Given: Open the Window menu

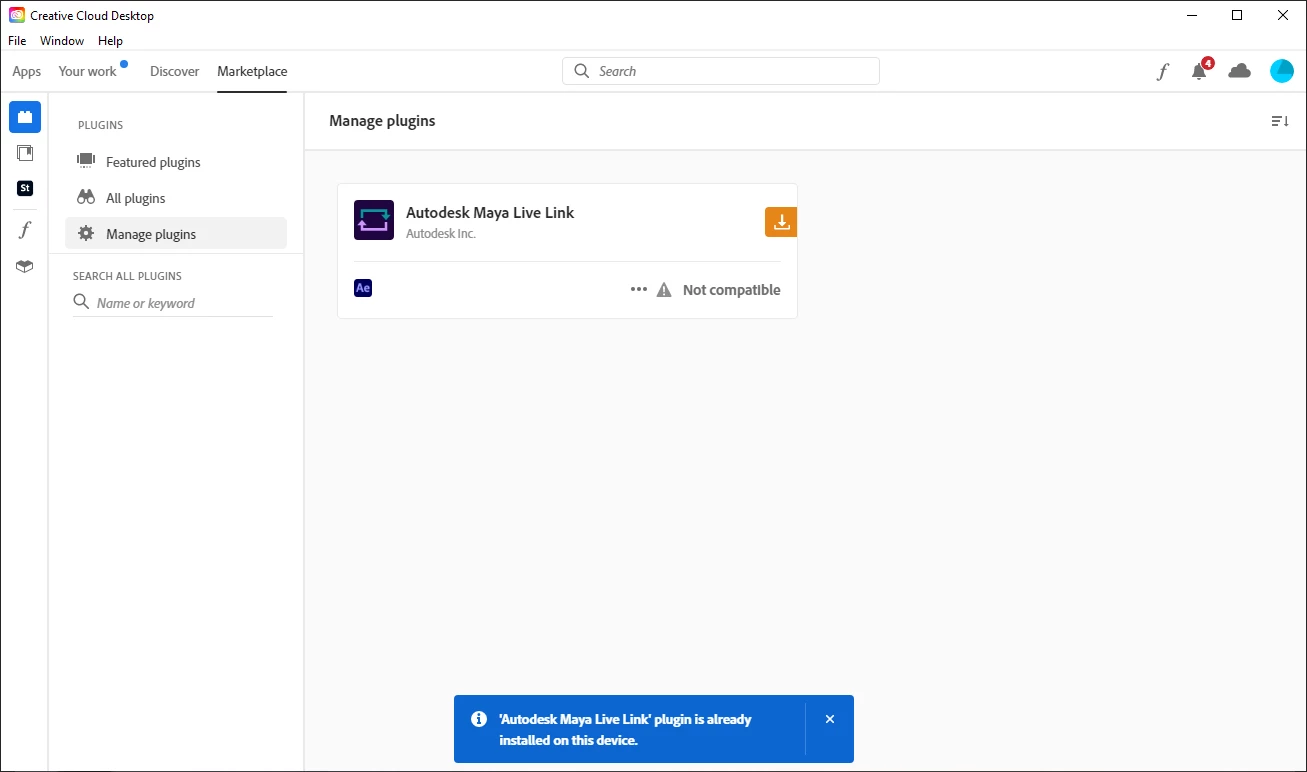Looking at the screenshot, I should (62, 41).
